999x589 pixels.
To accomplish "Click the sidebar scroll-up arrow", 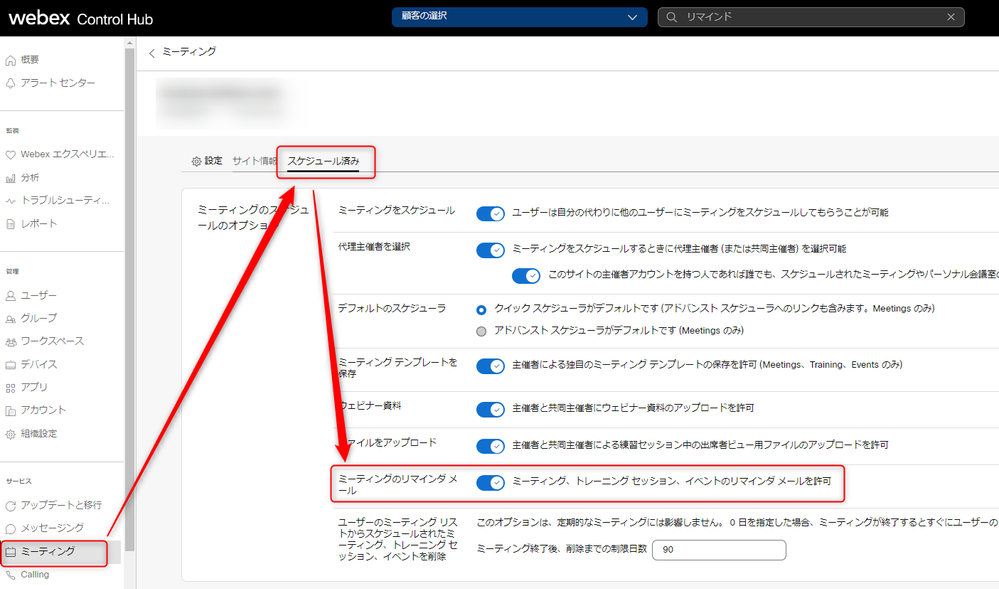I will (130, 43).
